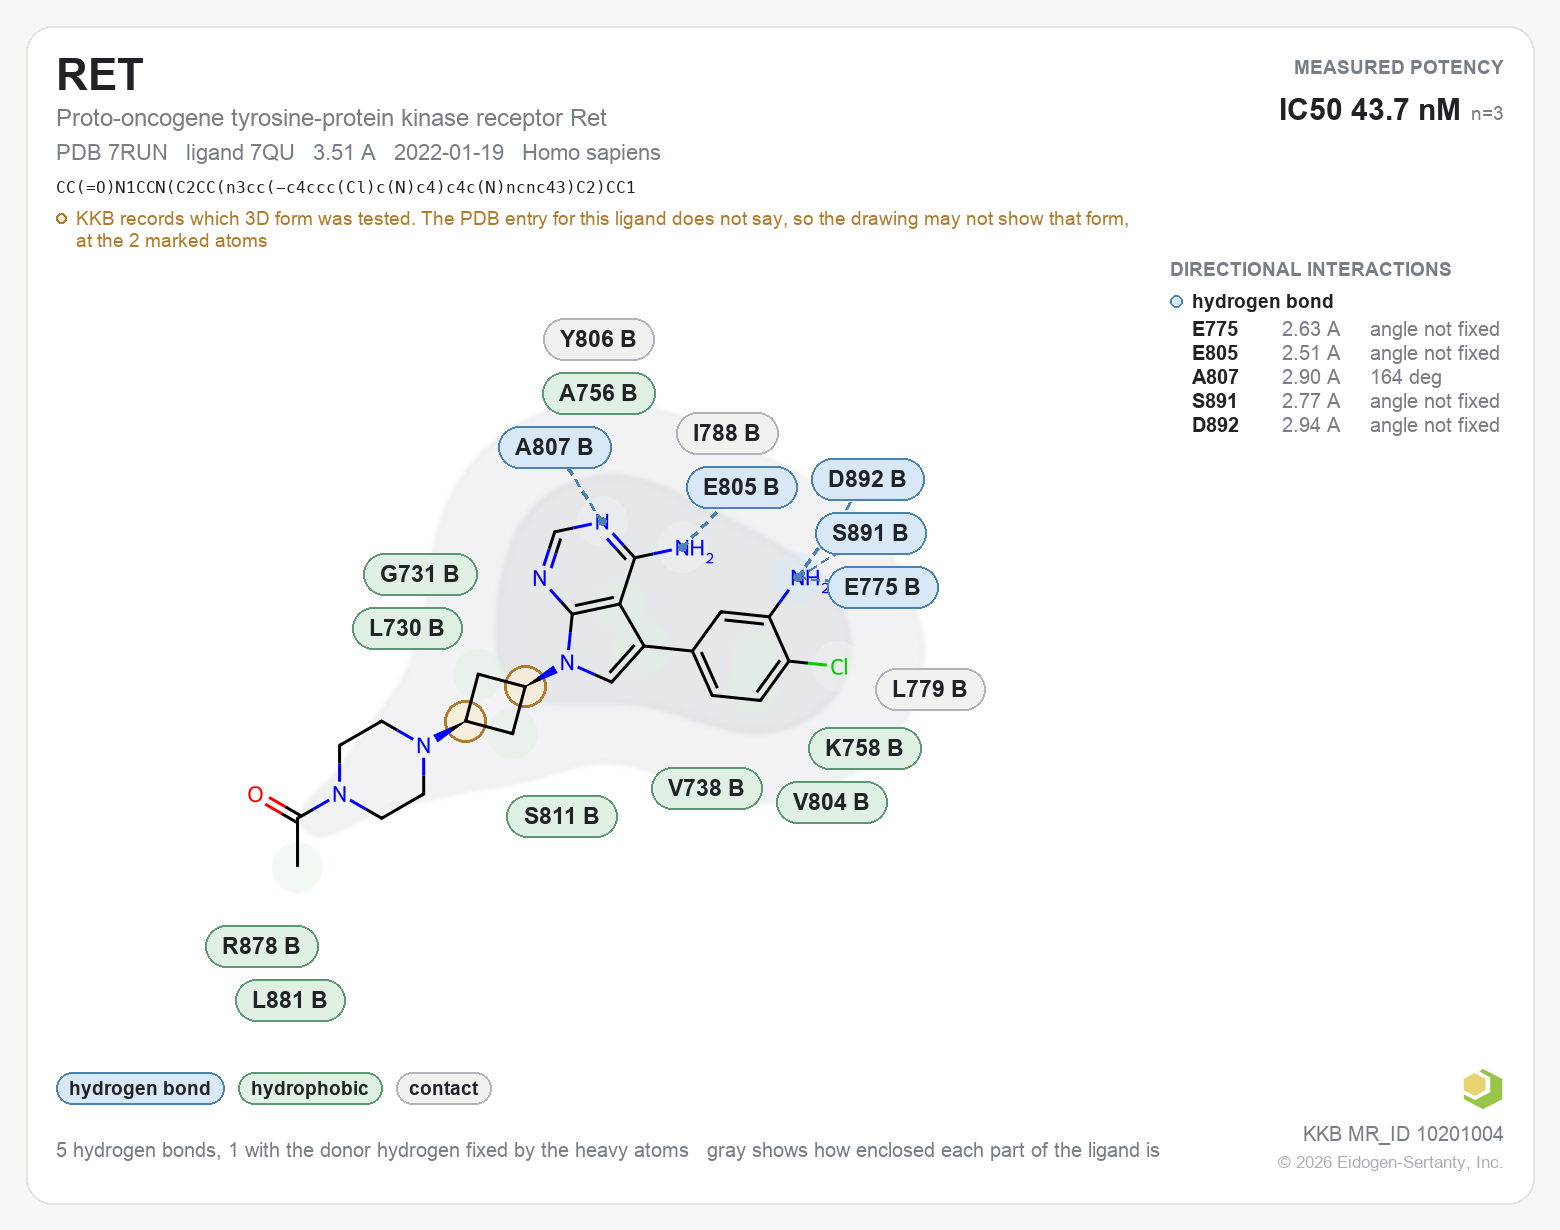1560x1230 pixels.
Task: Click the 3.51 A resolution value
Action: [x=344, y=152]
